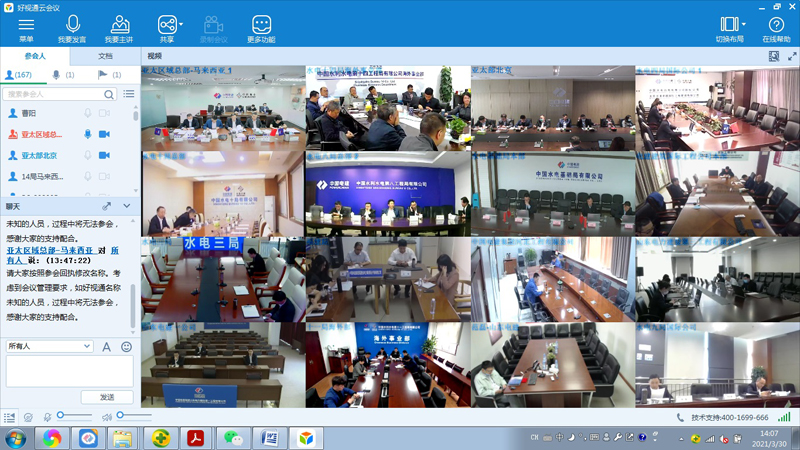Open the 切换布局 layout dropdown
800x450 pixels.
(743, 23)
